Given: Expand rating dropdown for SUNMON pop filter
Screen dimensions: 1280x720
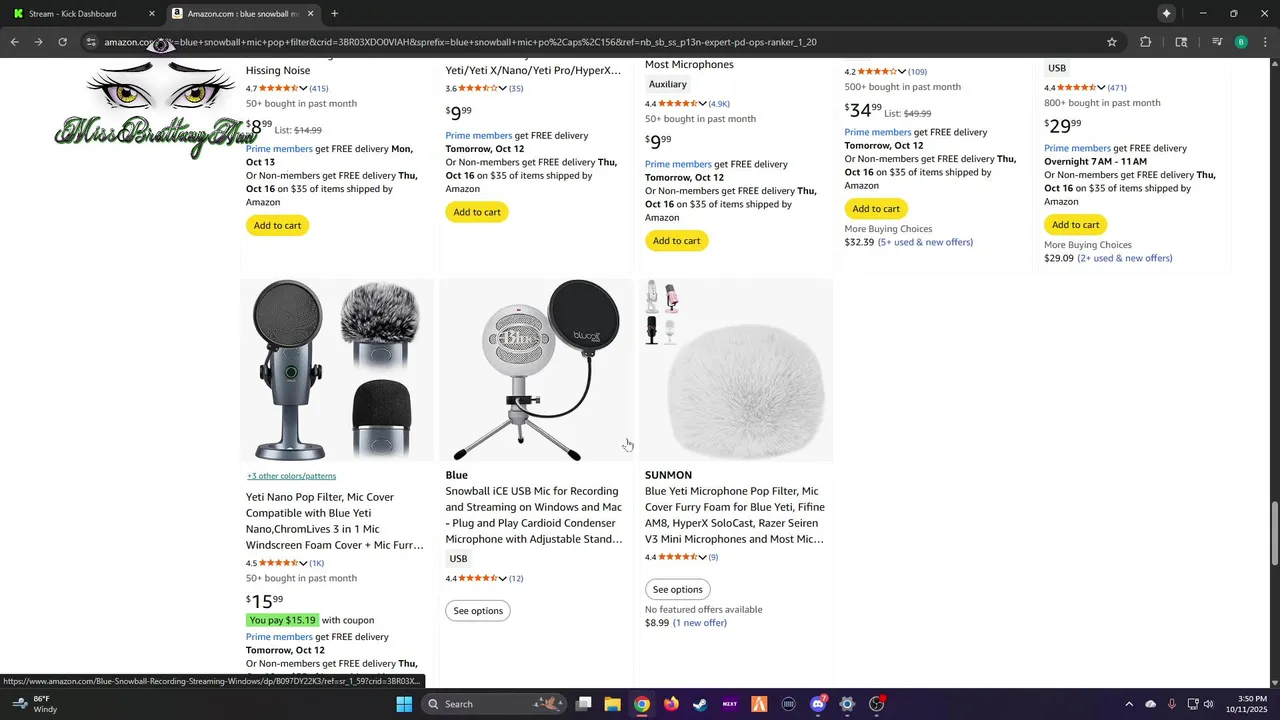Looking at the screenshot, I should click(x=702, y=557).
